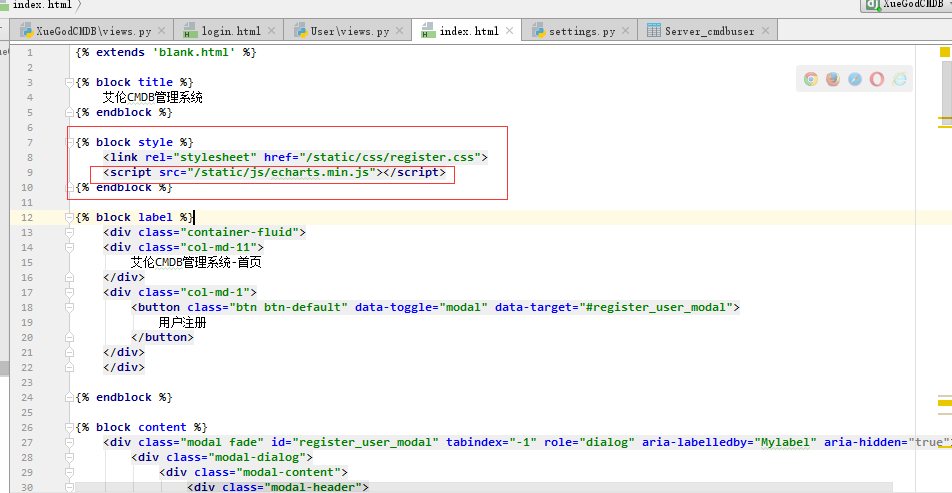Click fold end marker on line 10
Screen dimensions: 952x493
[69, 188]
